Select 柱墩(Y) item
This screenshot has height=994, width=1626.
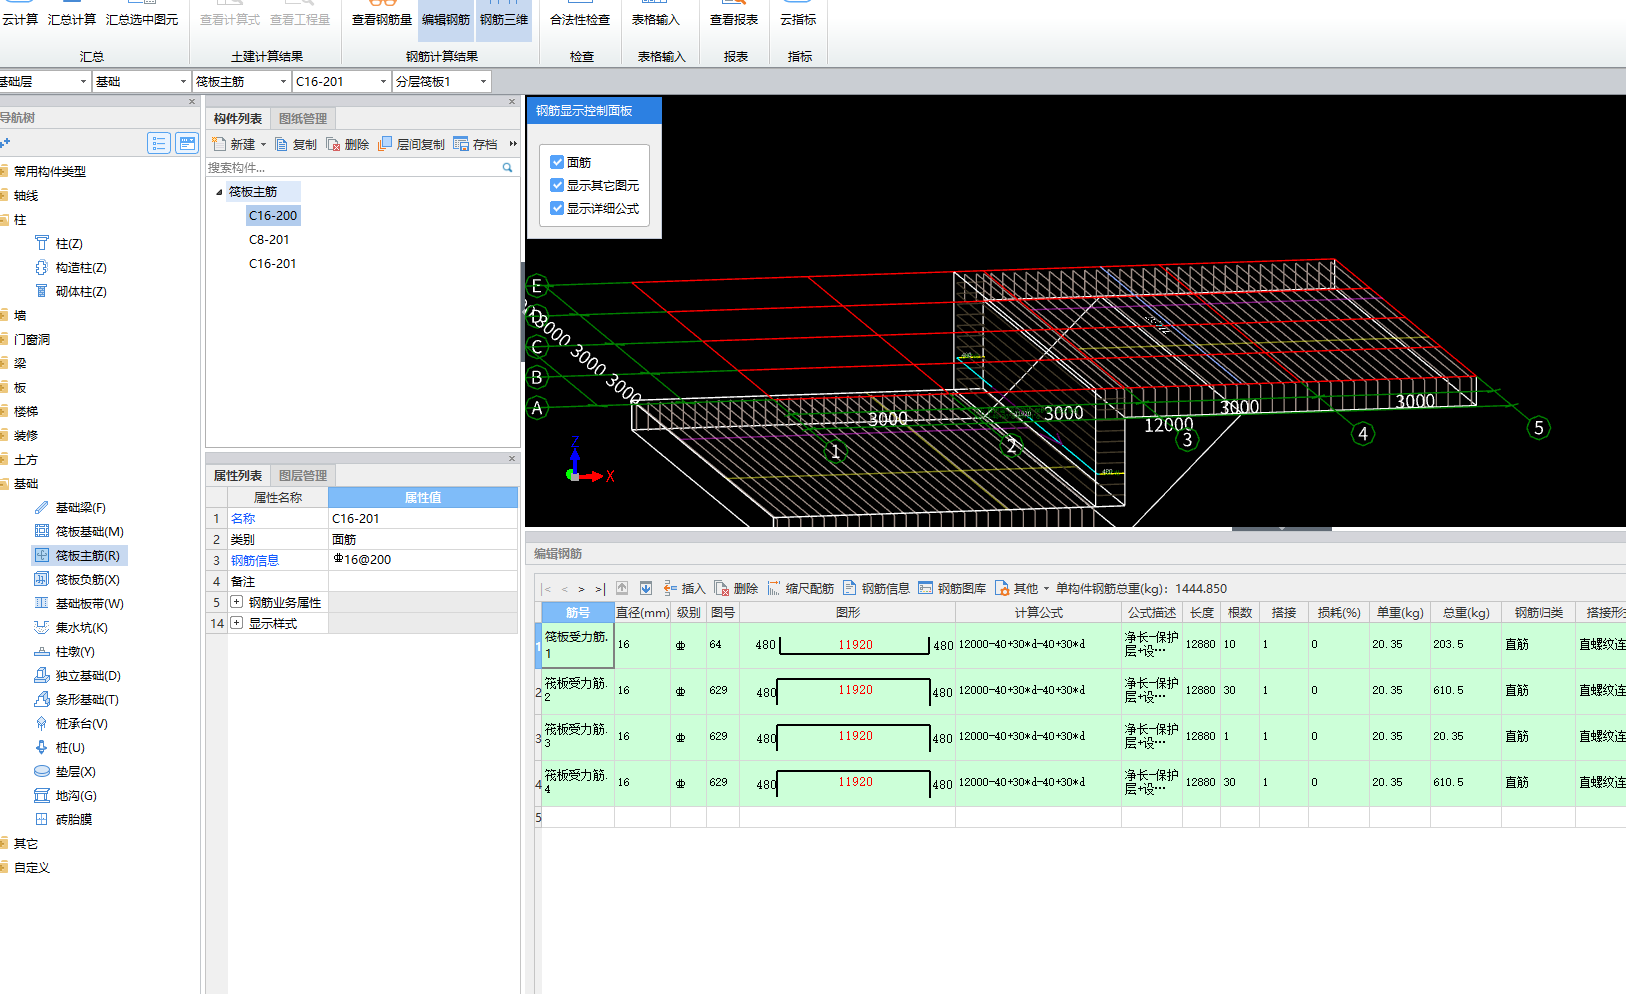coord(75,651)
